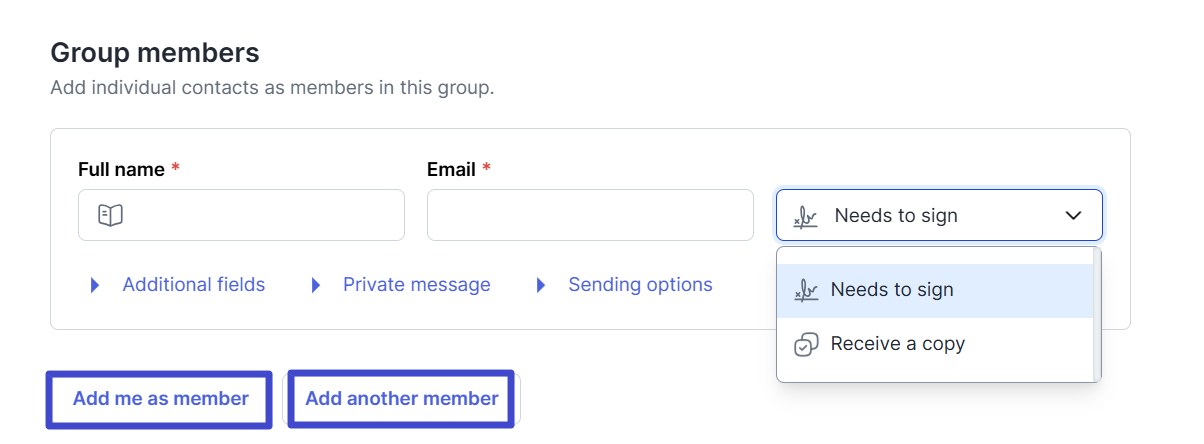Open the Private message link
This screenshot has width=1204, height=444.
tap(416, 285)
